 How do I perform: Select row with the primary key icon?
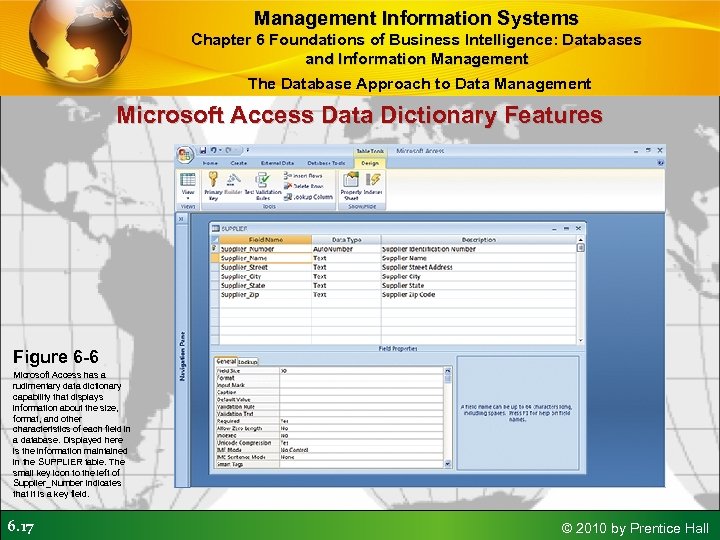214,249
